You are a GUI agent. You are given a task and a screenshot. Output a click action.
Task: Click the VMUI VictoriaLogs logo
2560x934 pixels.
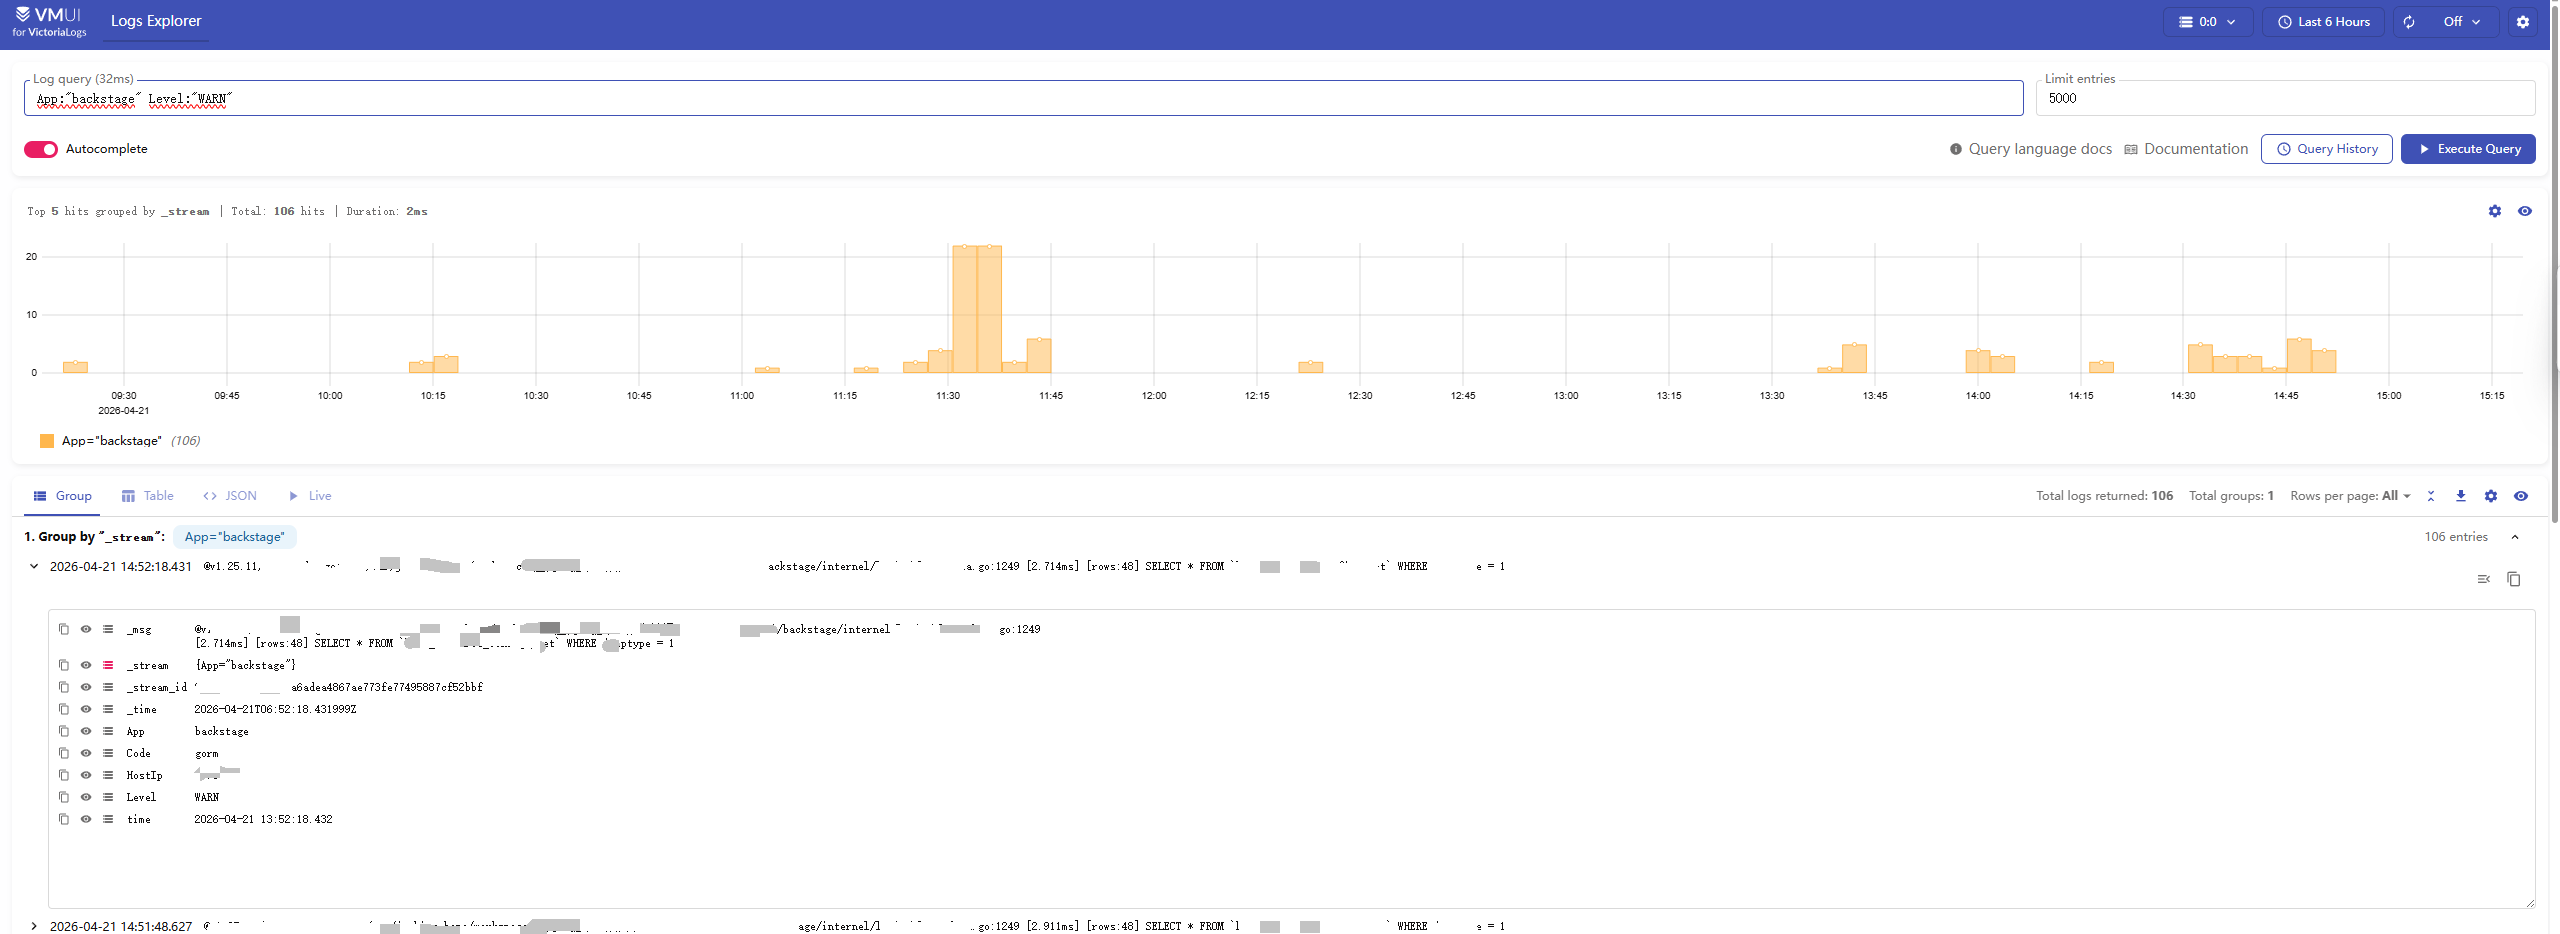click(x=49, y=21)
